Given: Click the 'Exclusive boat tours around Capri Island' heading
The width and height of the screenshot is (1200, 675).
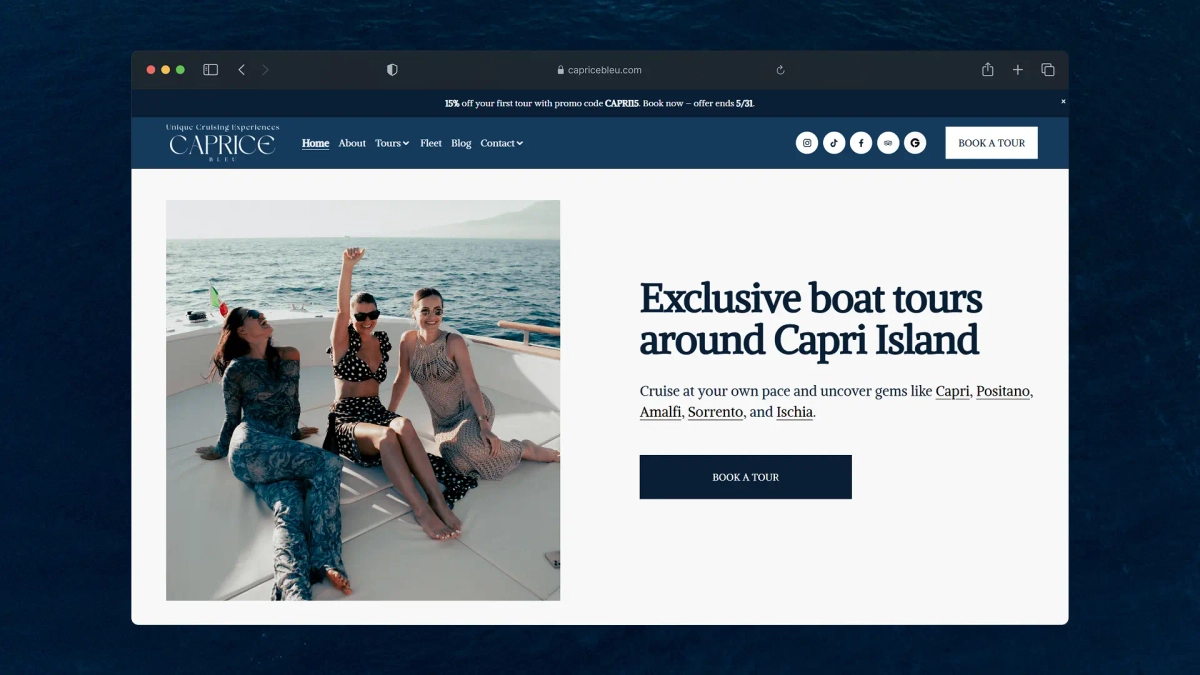Looking at the screenshot, I should click(x=811, y=319).
